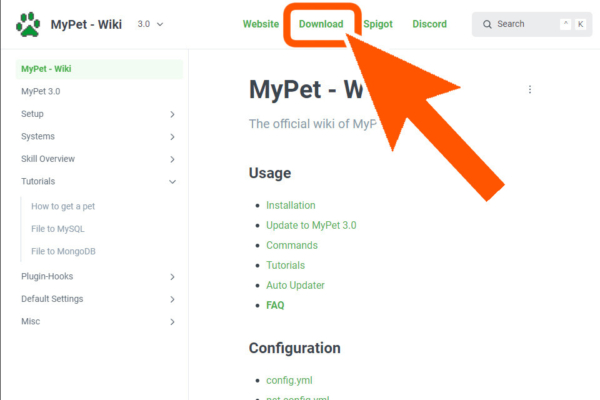The width and height of the screenshot is (600, 400).
Task: Expand the Systems sidebar section
Action: pos(172,137)
